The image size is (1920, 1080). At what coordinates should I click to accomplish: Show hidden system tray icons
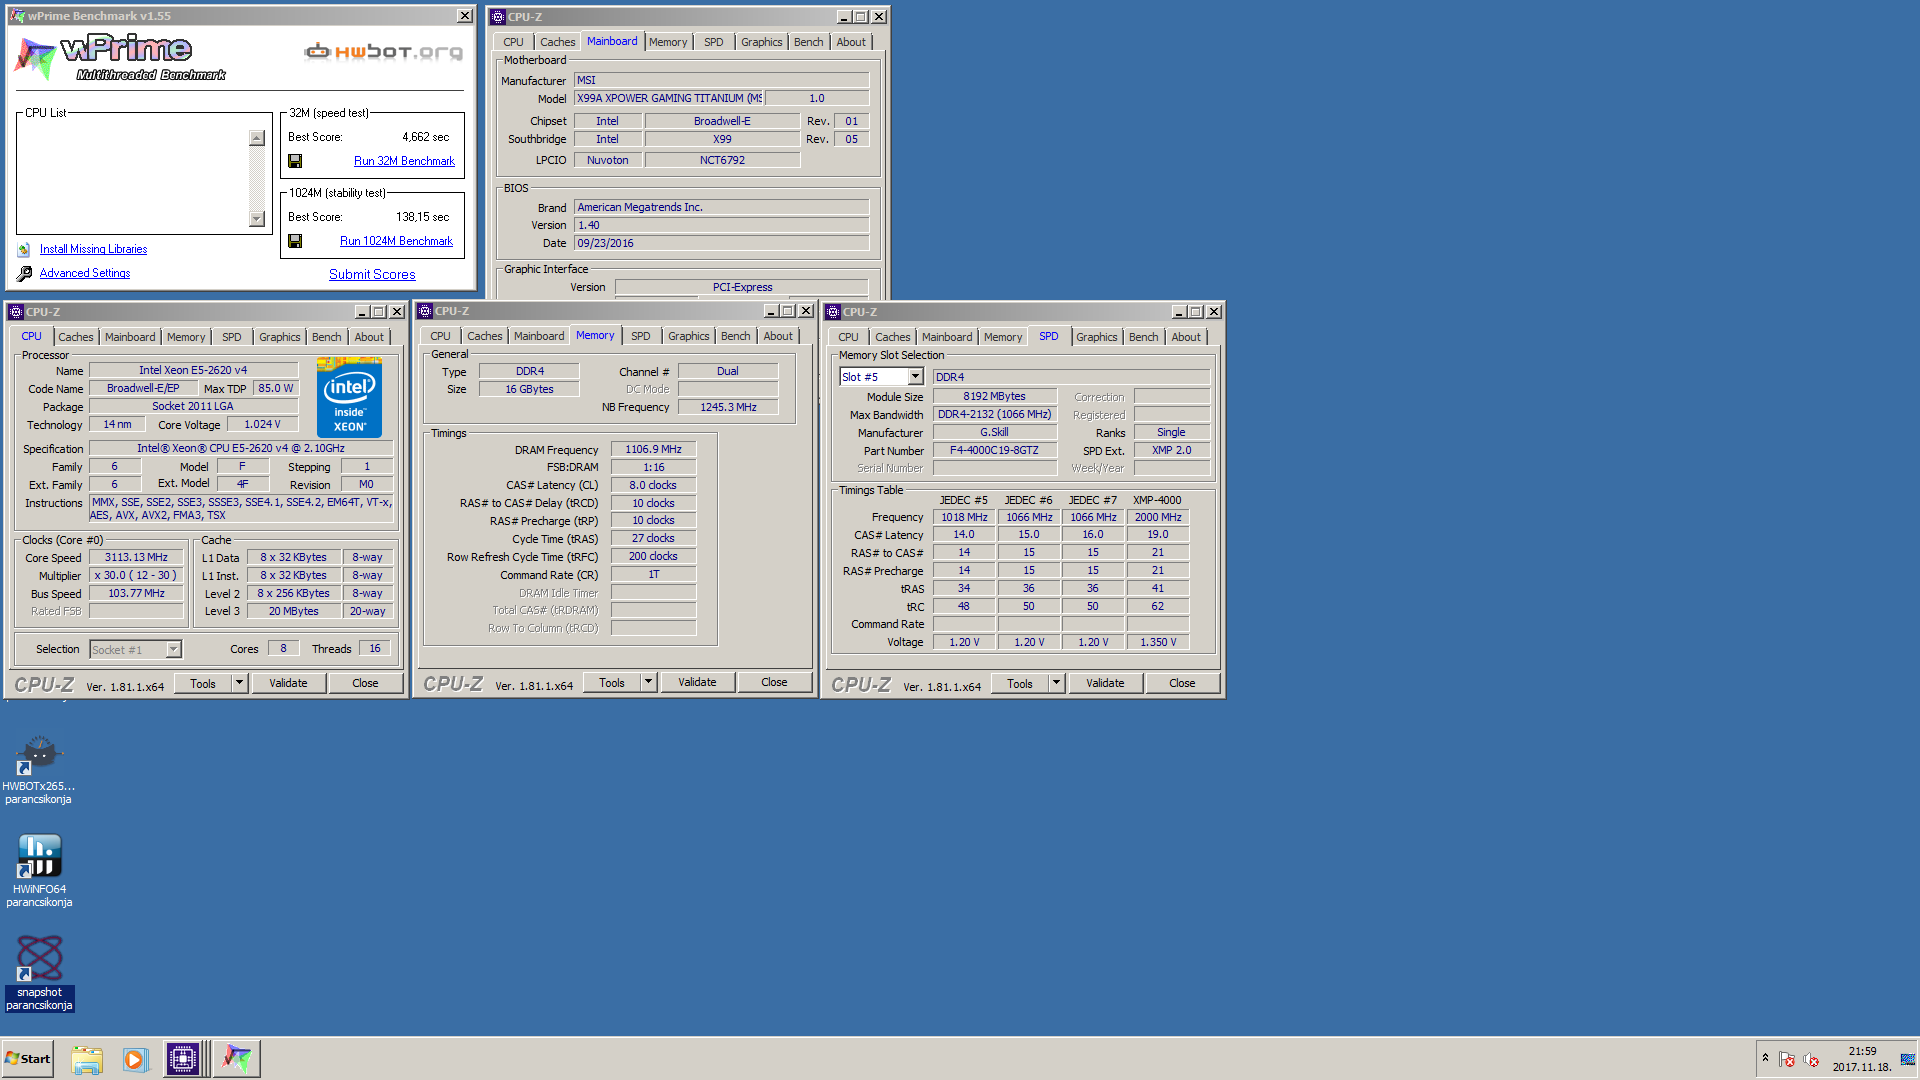point(1765,1058)
